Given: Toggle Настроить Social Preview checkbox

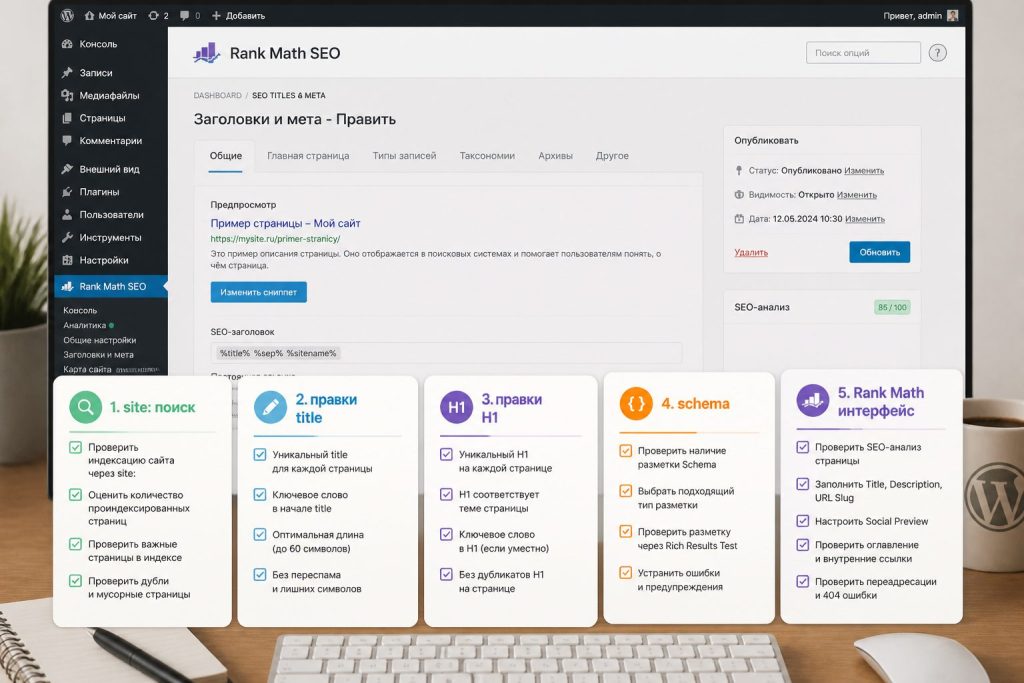Looking at the screenshot, I should click(803, 521).
